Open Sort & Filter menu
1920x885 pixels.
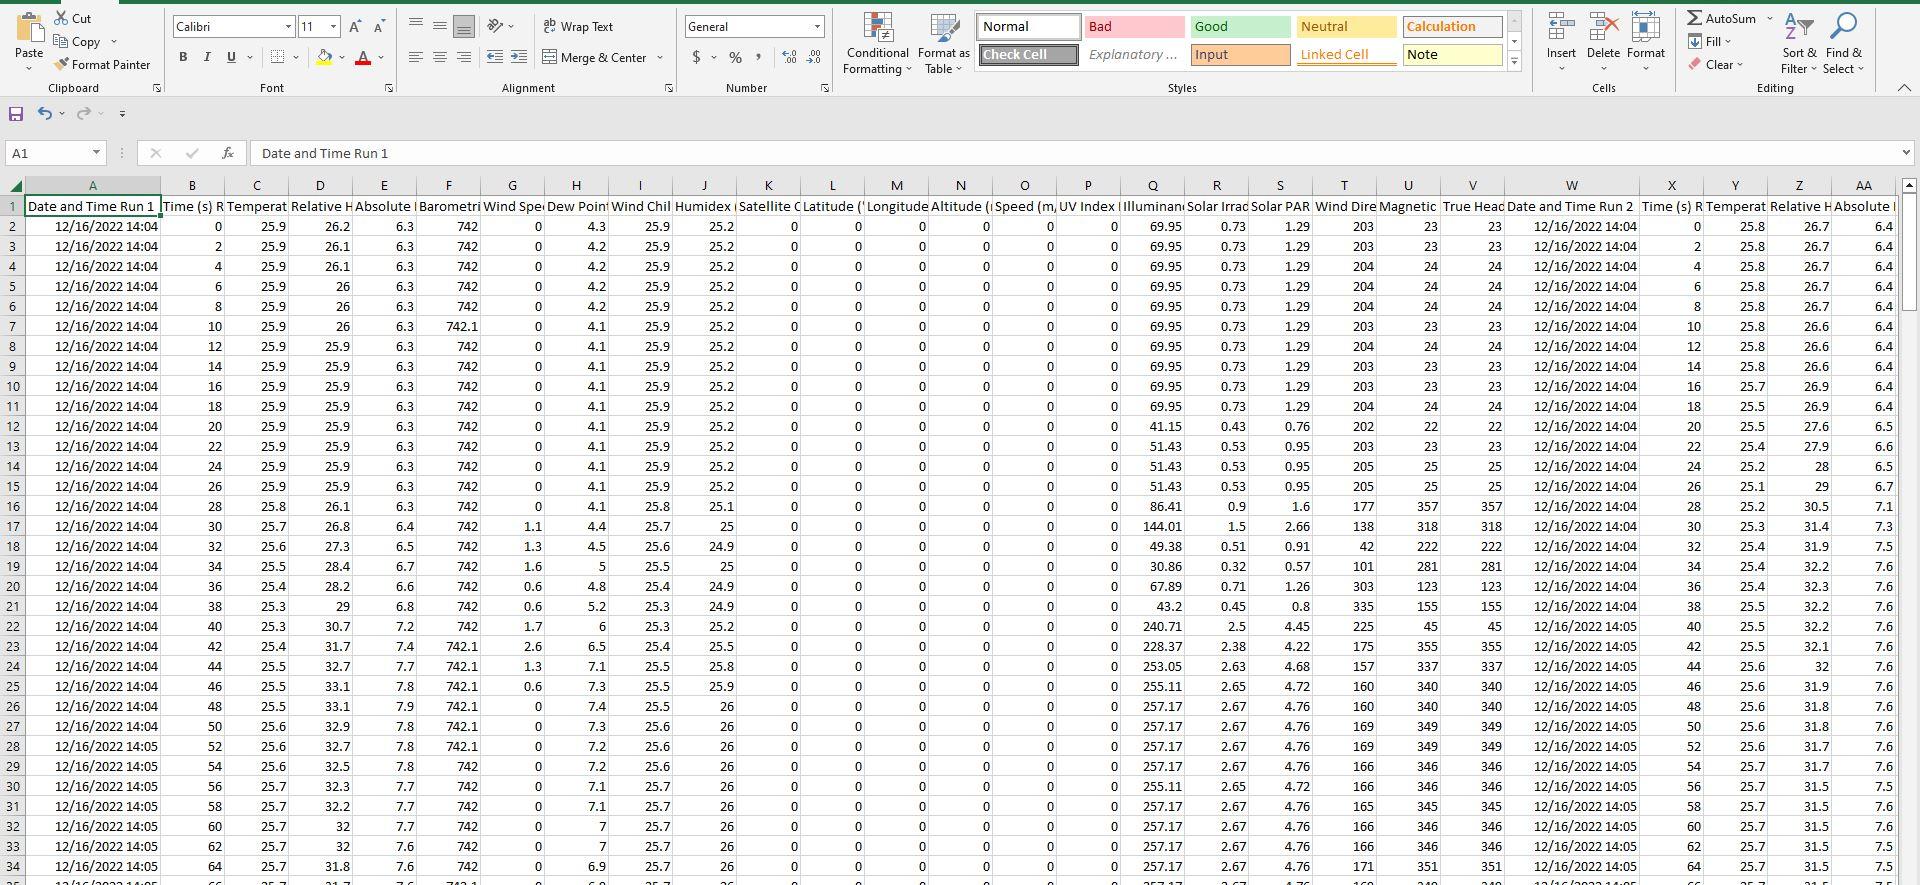[x=1799, y=43]
